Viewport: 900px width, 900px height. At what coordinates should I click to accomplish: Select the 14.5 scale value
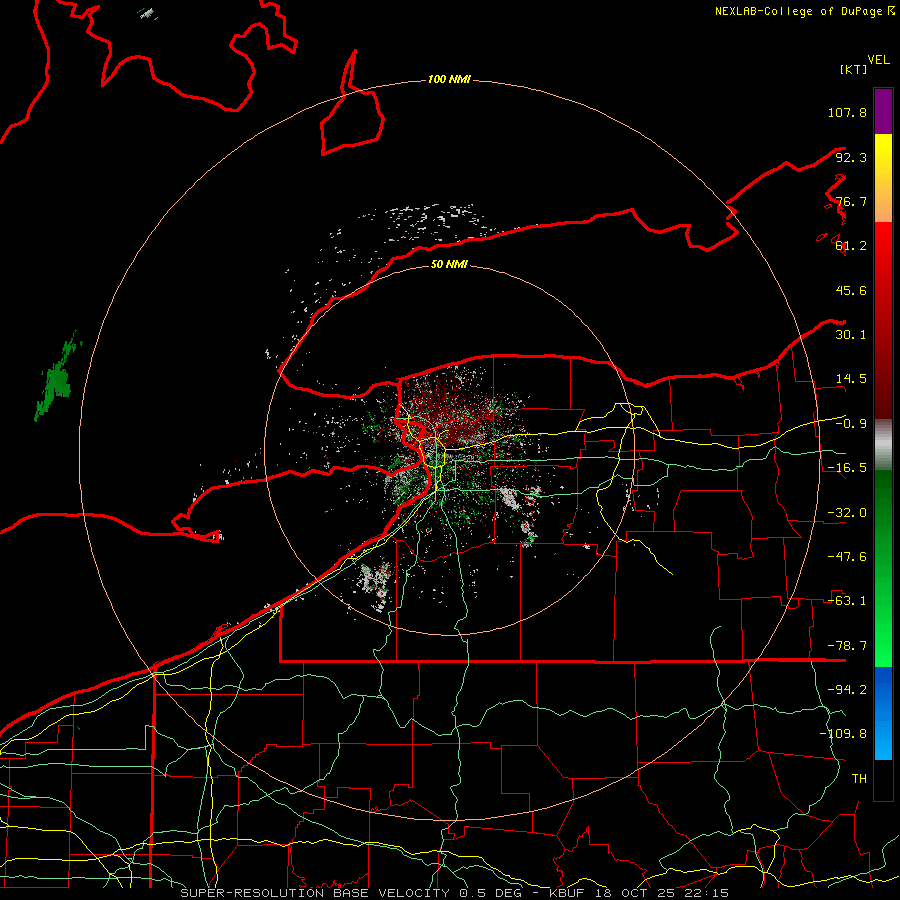[851, 379]
